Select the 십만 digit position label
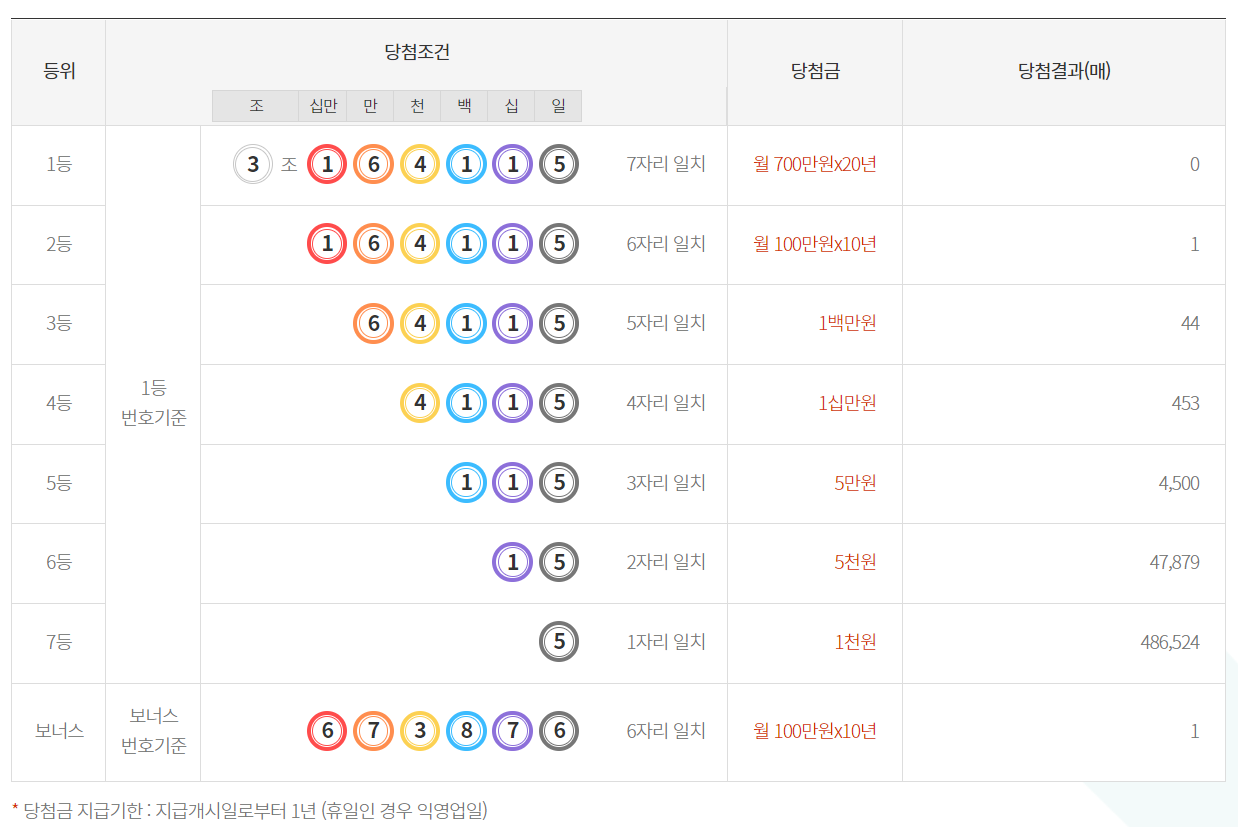This screenshot has height=827, width=1238. pyautogui.click(x=323, y=106)
